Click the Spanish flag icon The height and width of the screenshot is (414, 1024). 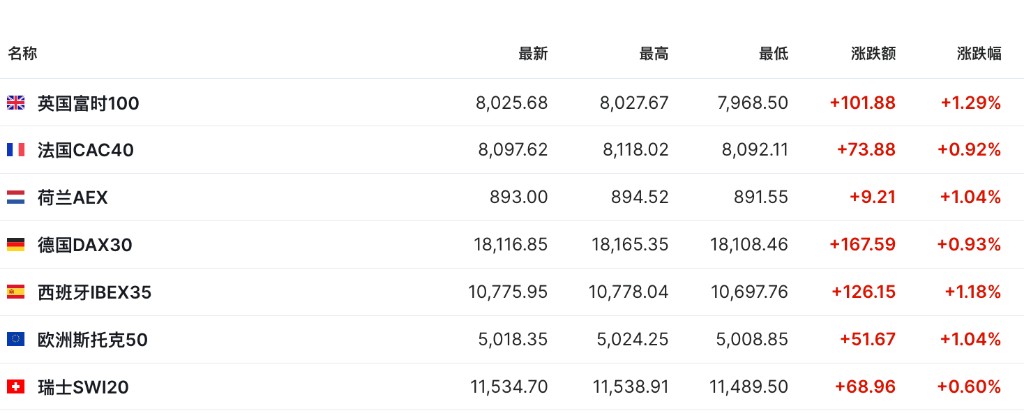tap(16, 292)
